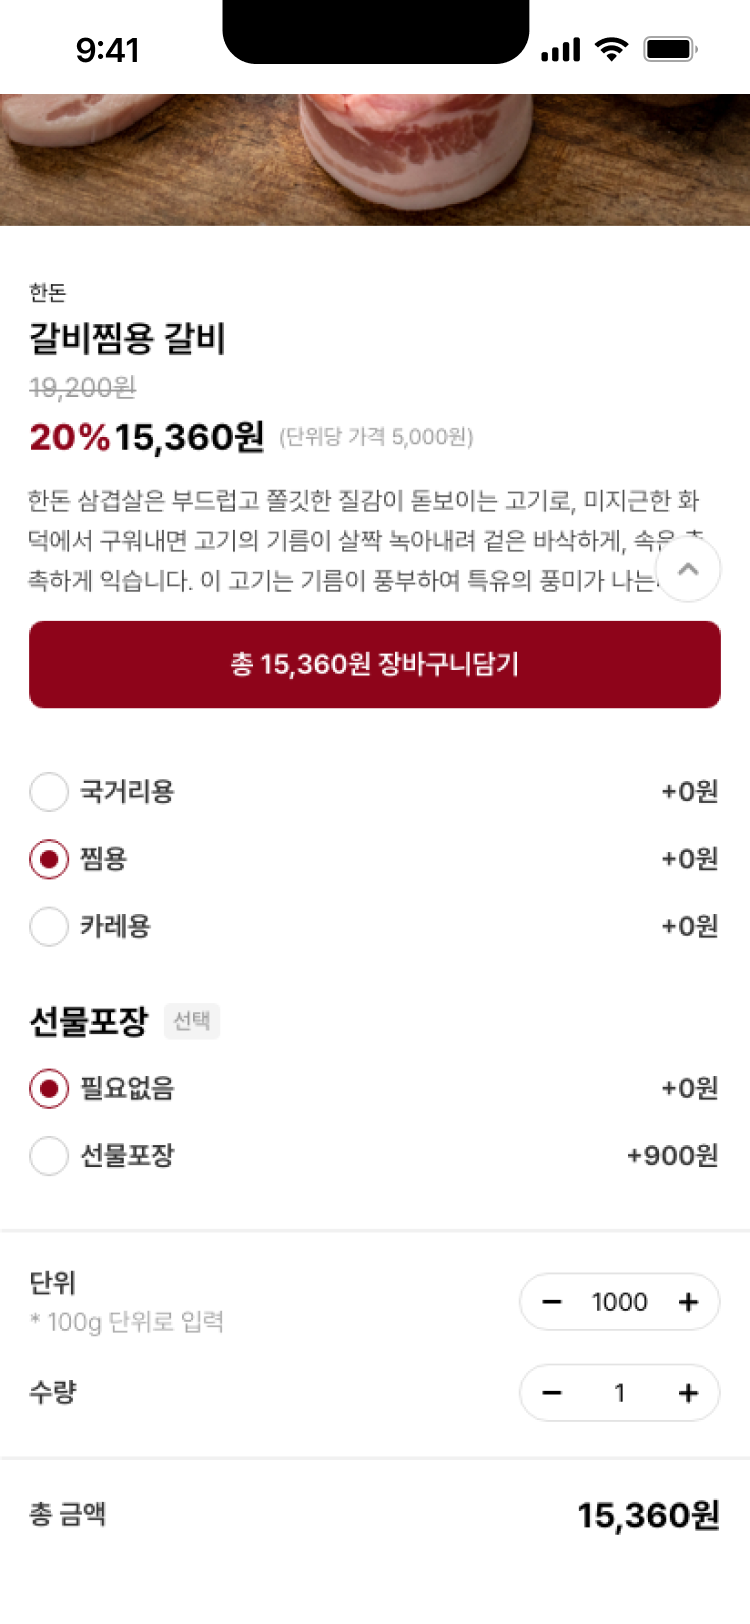The image size is (750, 1624).
Task: Select the 카레용 radio option
Action: click(49, 927)
